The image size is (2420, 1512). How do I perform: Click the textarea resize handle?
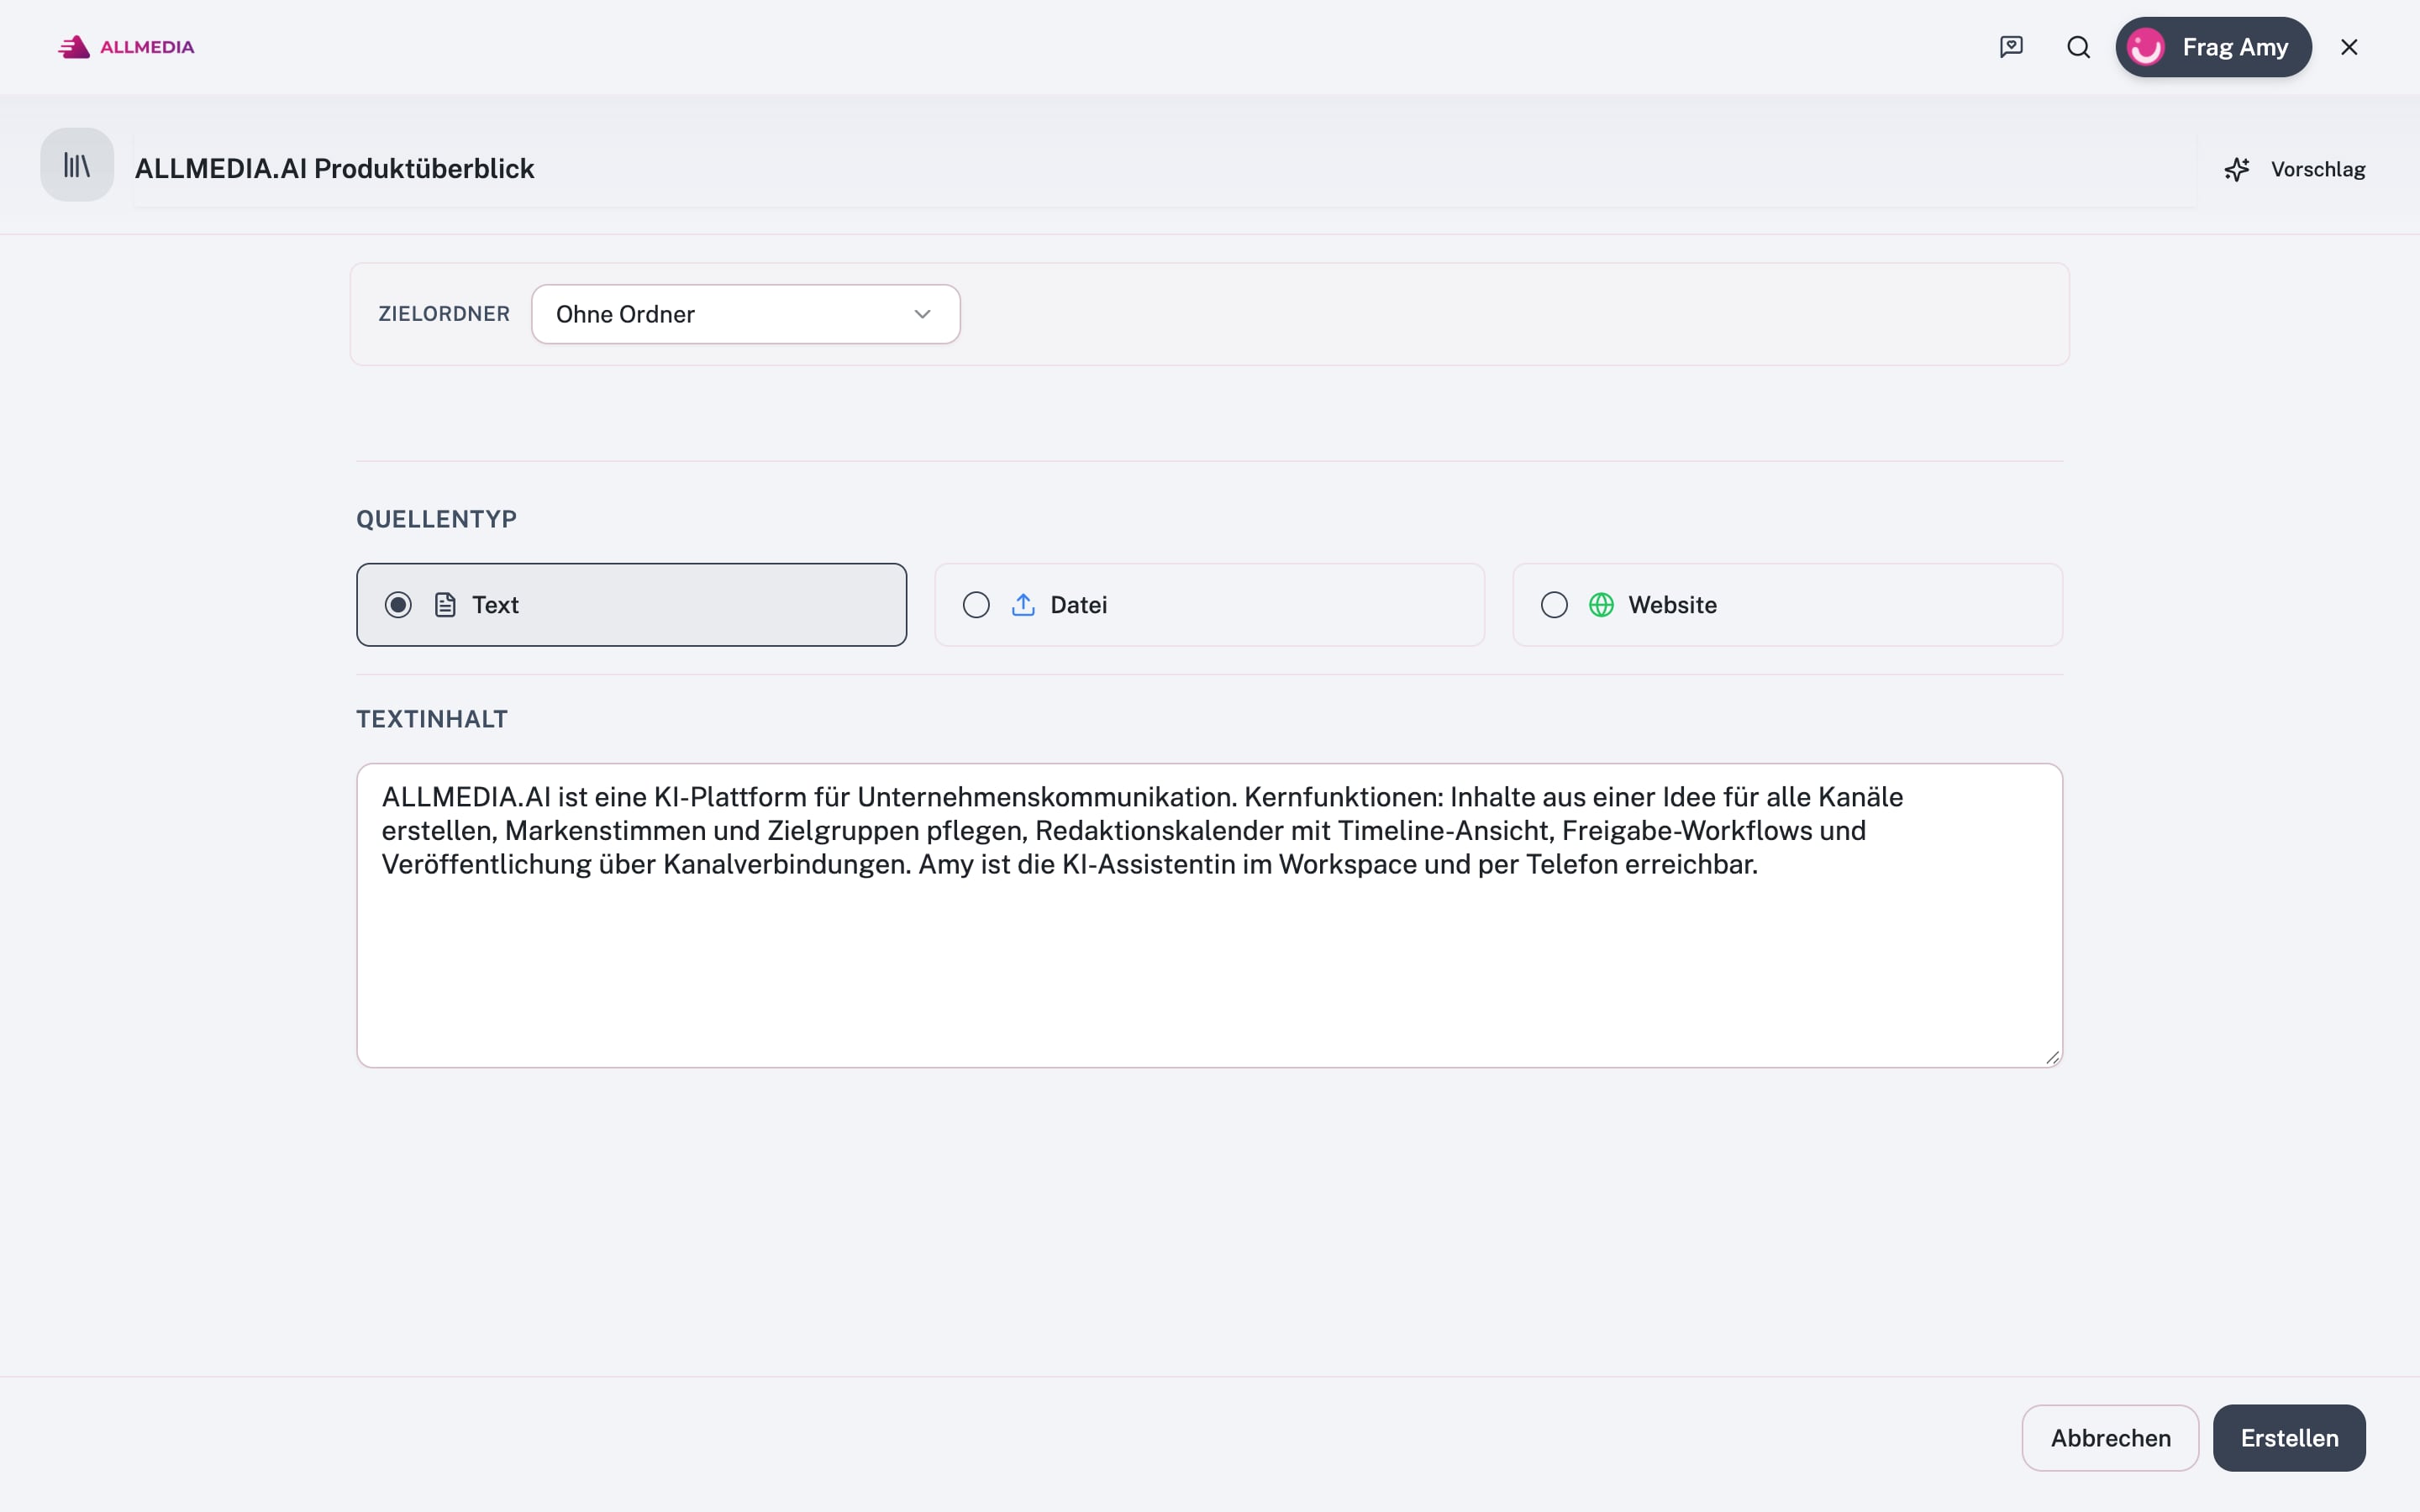pyautogui.click(x=2052, y=1057)
